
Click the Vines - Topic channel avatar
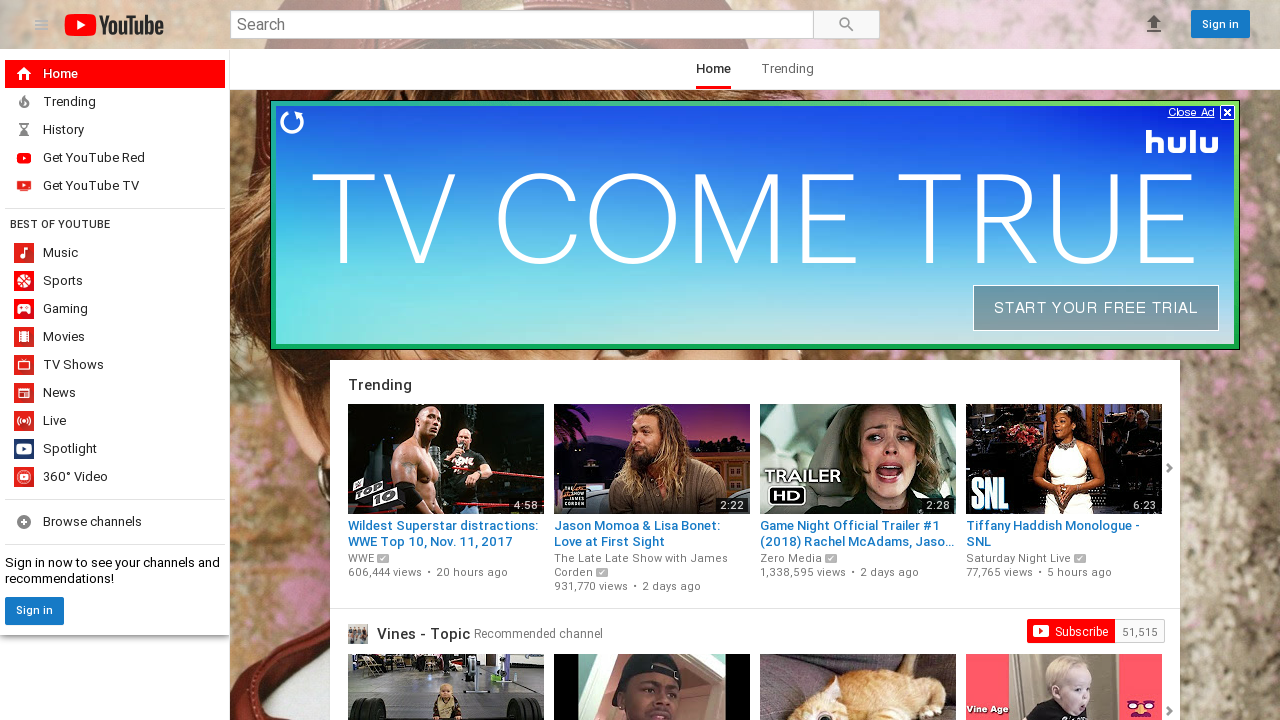click(x=358, y=633)
